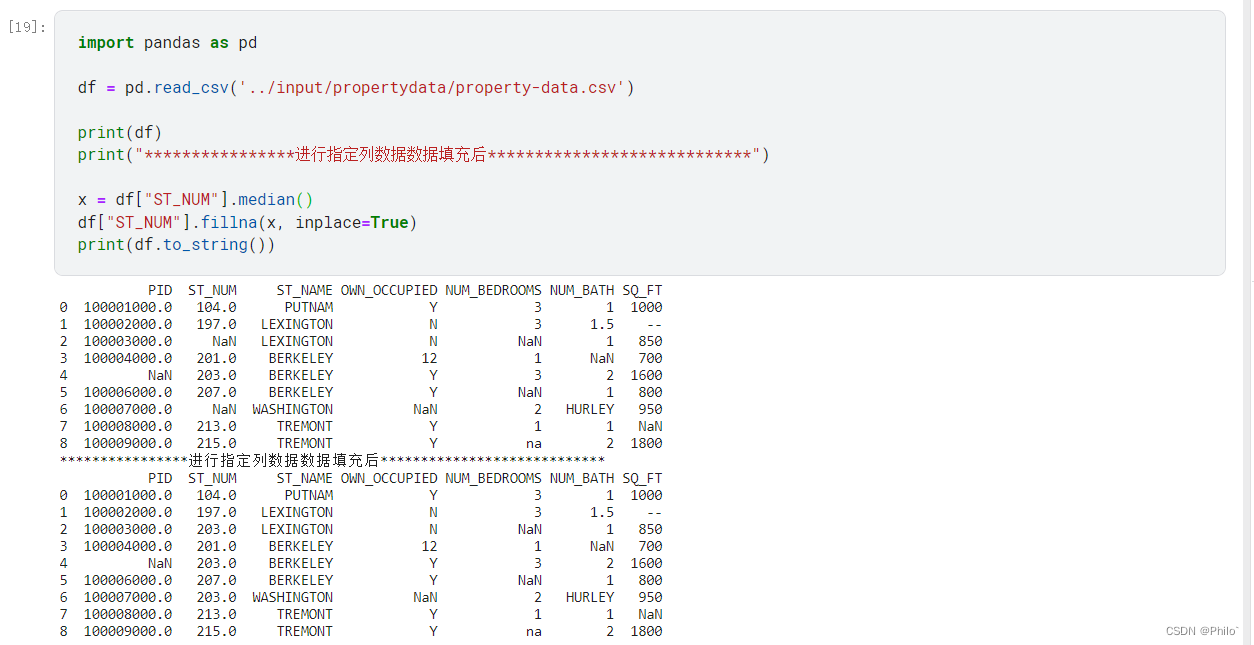Click the NUM_BEDROOMS header in the first output table
The image size is (1254, 645).
494,291
